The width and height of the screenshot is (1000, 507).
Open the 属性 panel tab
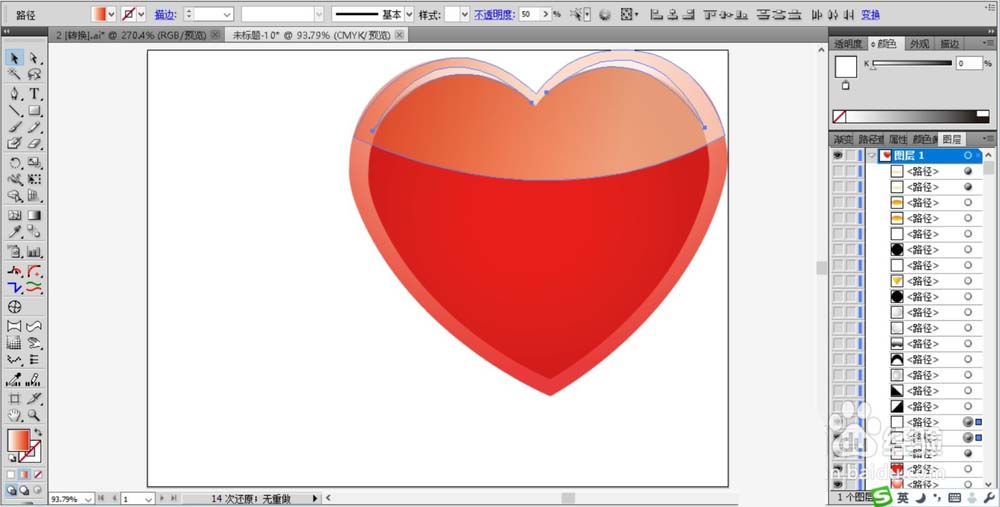(x=897, y=139)
